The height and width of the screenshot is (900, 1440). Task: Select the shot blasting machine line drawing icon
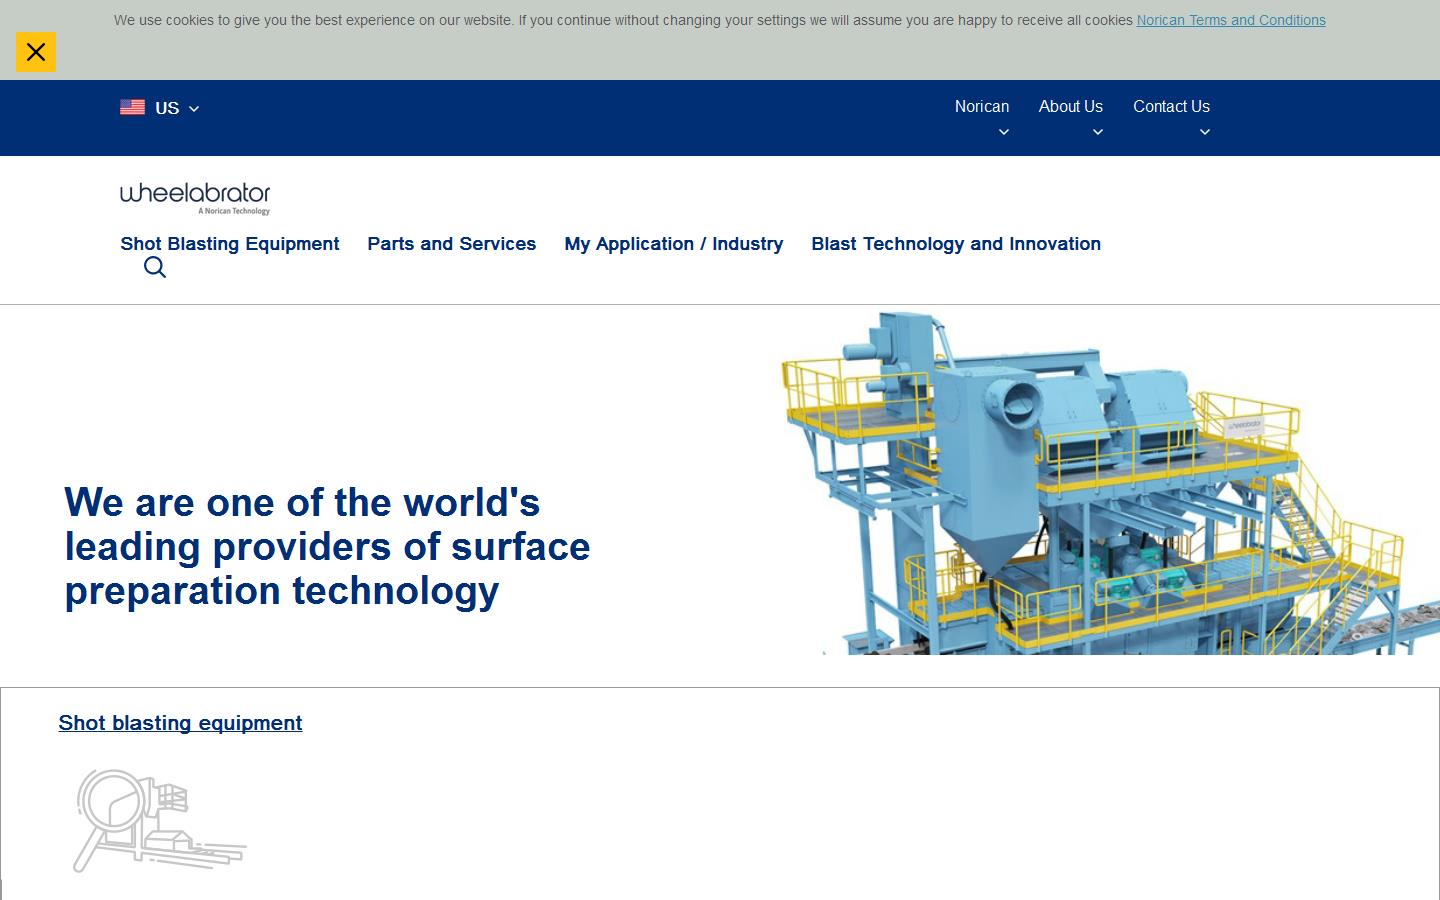tap(158, 820)
